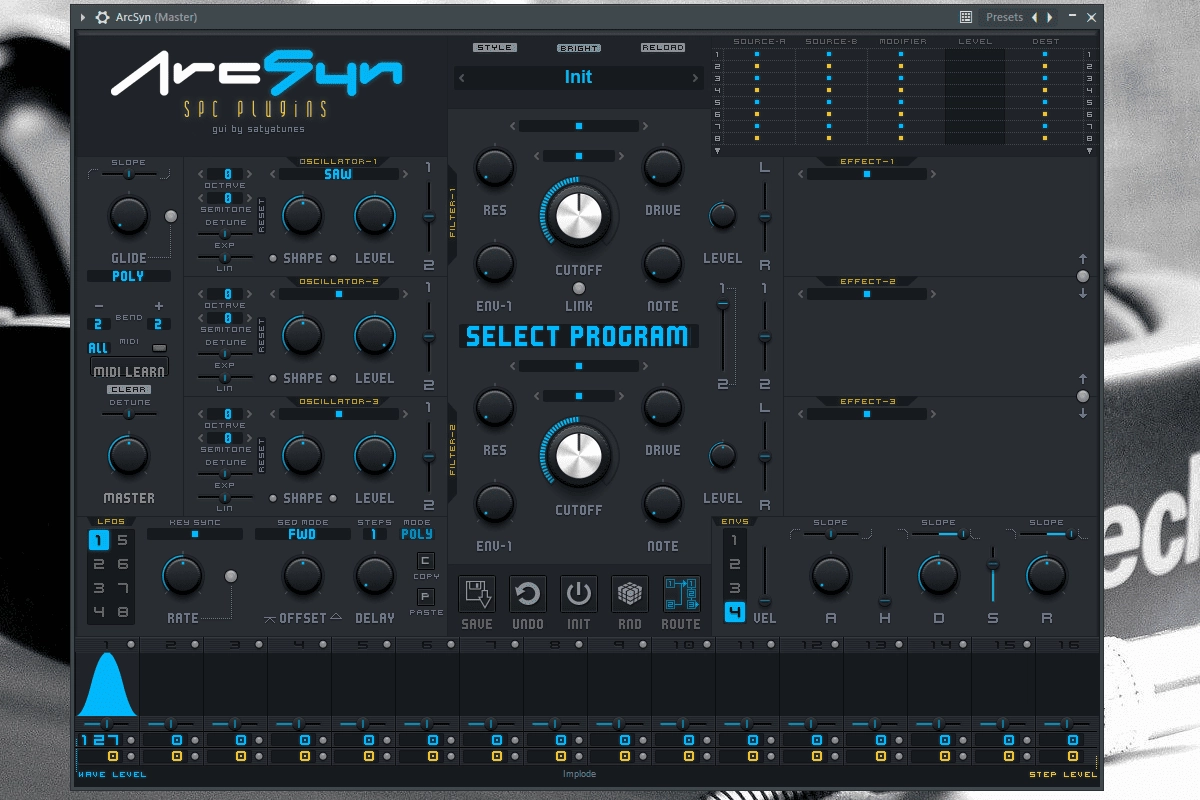Move Effect-2 down with the down arrow
Image resolution: width=1200 pixels, height=800 pixels.
pyautogui.click(x=1082, y=293)
